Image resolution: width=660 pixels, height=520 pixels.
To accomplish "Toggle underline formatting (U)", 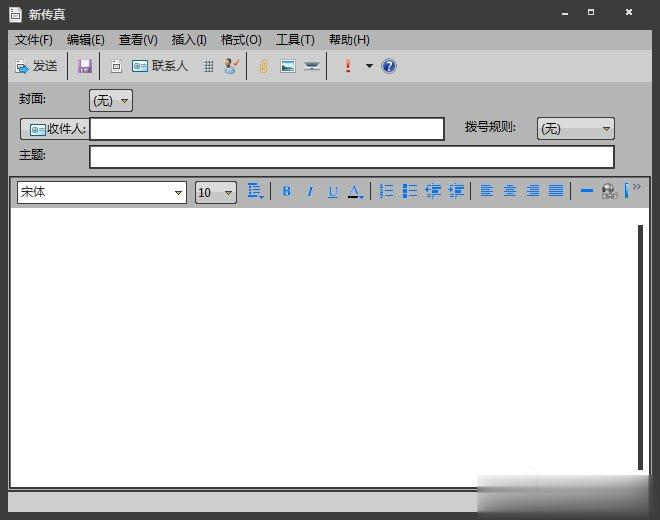I will (x=333, y=192).
